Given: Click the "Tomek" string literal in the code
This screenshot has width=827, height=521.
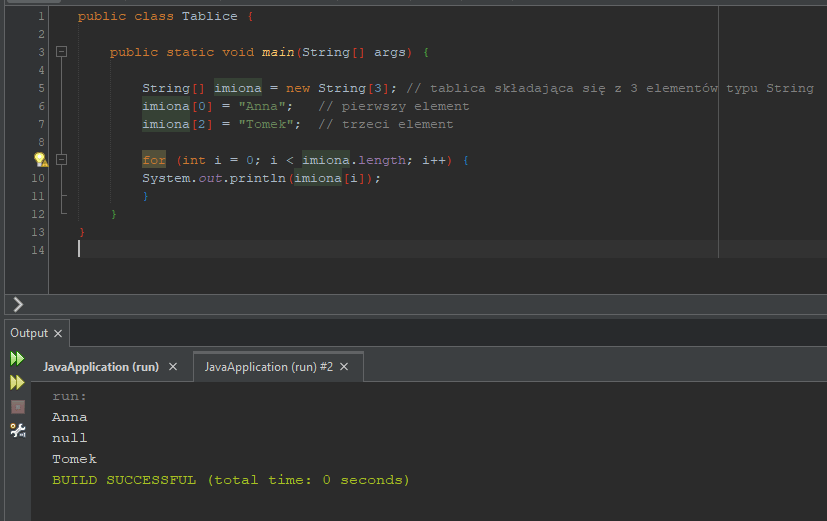Looking at the screenshot, I should tap(270, 124).
